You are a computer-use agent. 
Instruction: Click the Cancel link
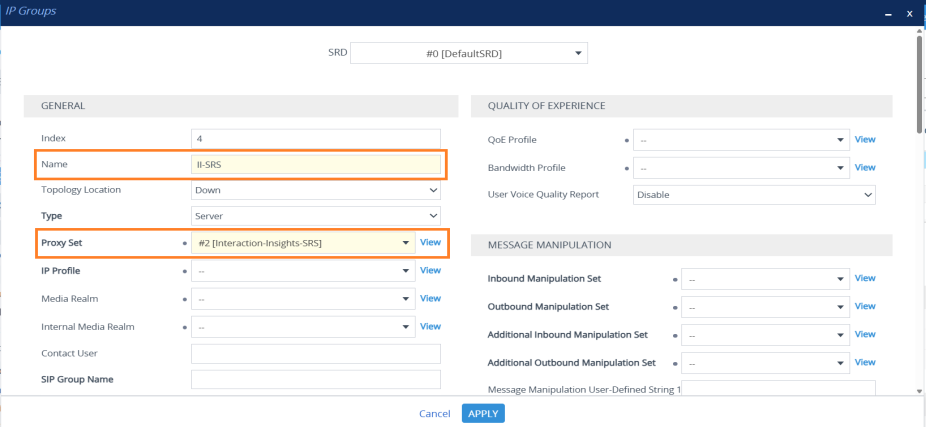tap(434, 414)
